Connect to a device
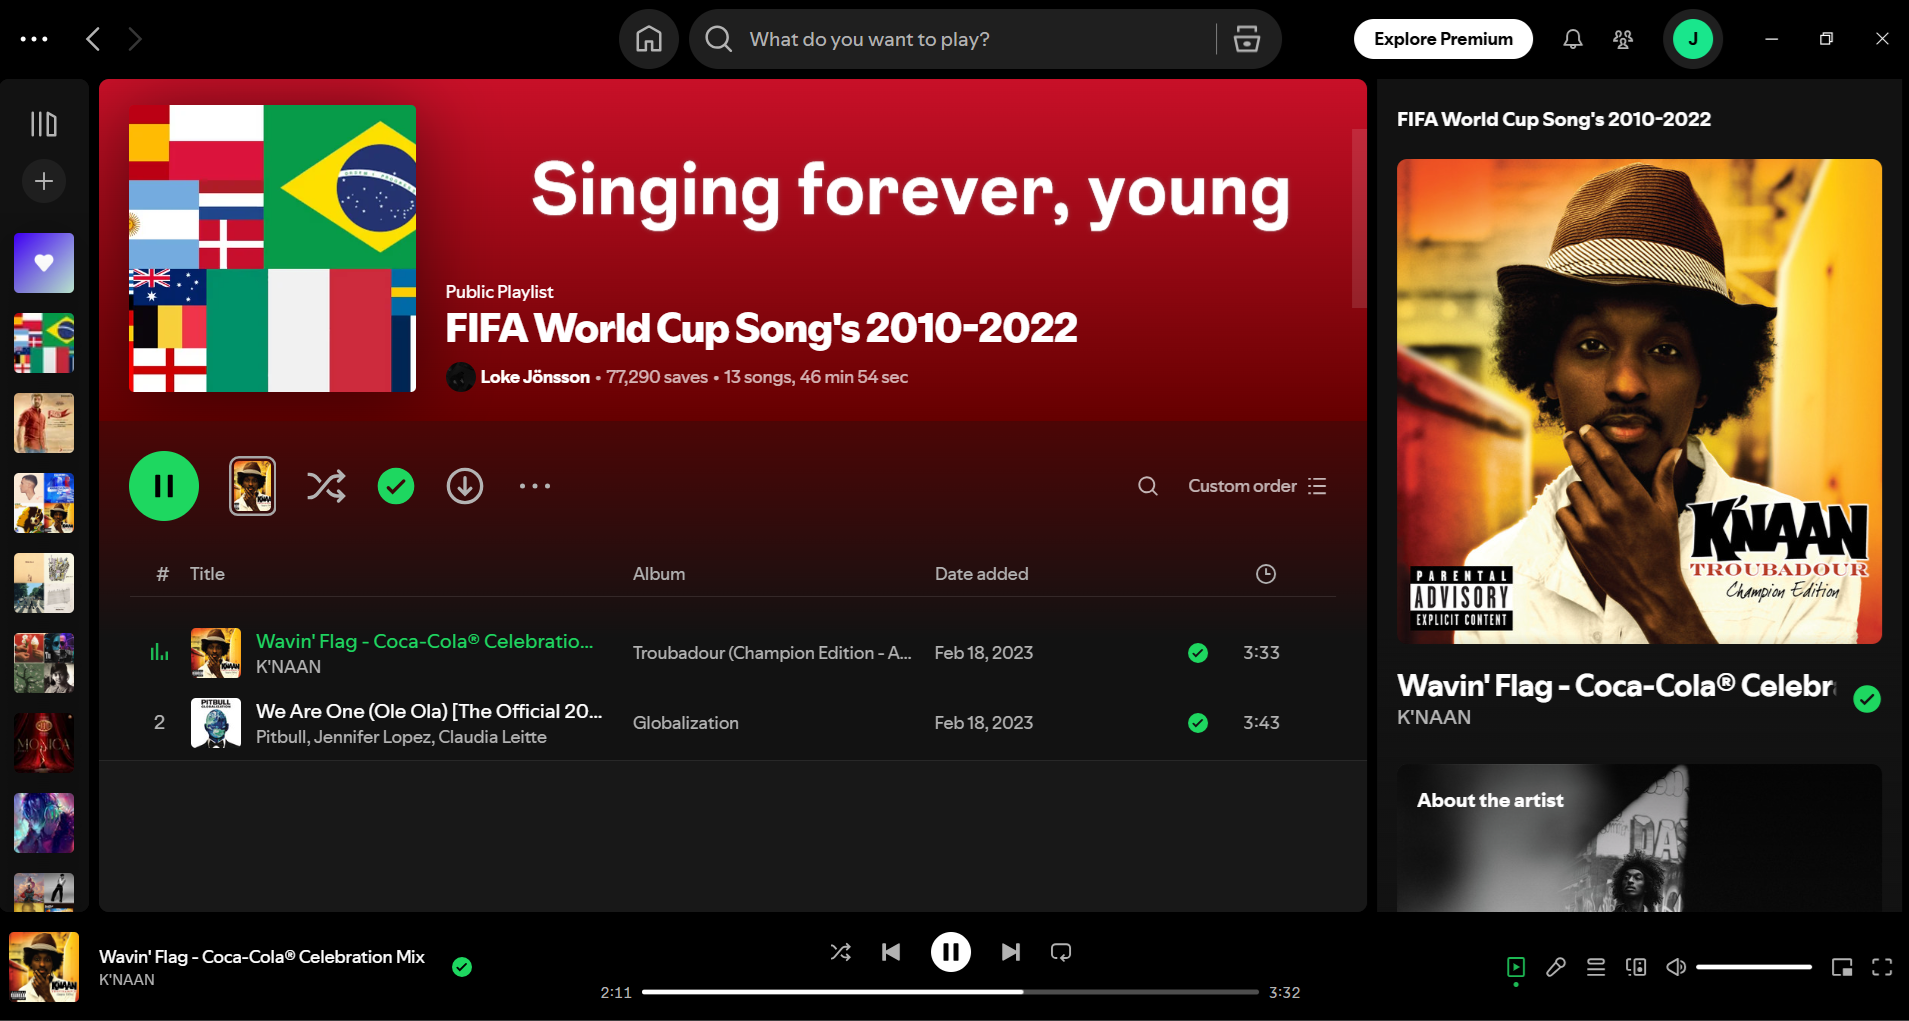This screenshot has height=1021, width=1909. pyautogui.click(x=1636, y=967)
